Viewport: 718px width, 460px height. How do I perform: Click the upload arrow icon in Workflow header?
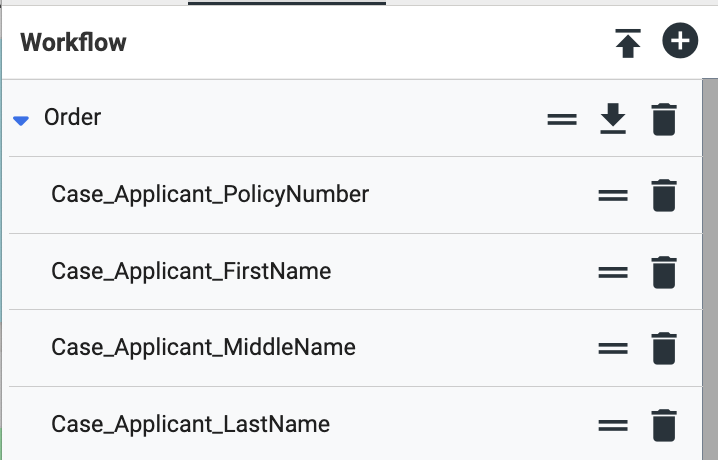pyautogui.click(x=628, y=43)
